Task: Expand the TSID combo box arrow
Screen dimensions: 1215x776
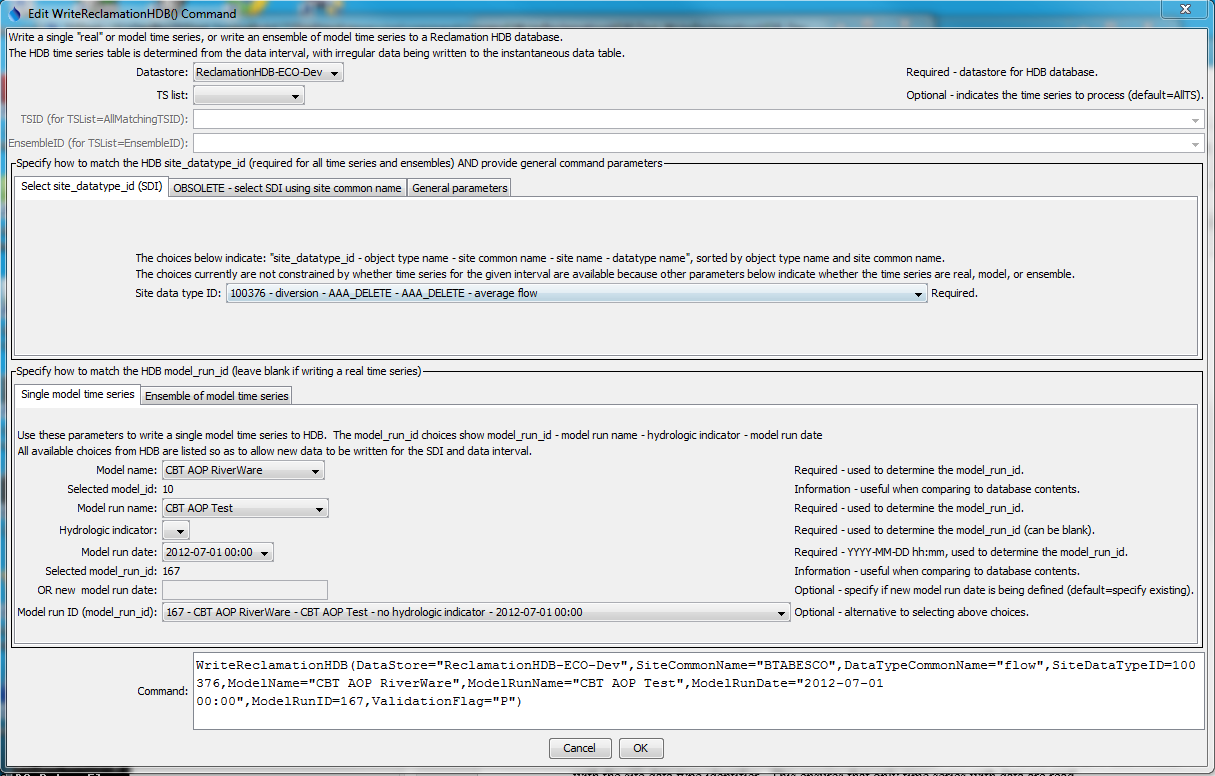Action: coord(1197,119)
